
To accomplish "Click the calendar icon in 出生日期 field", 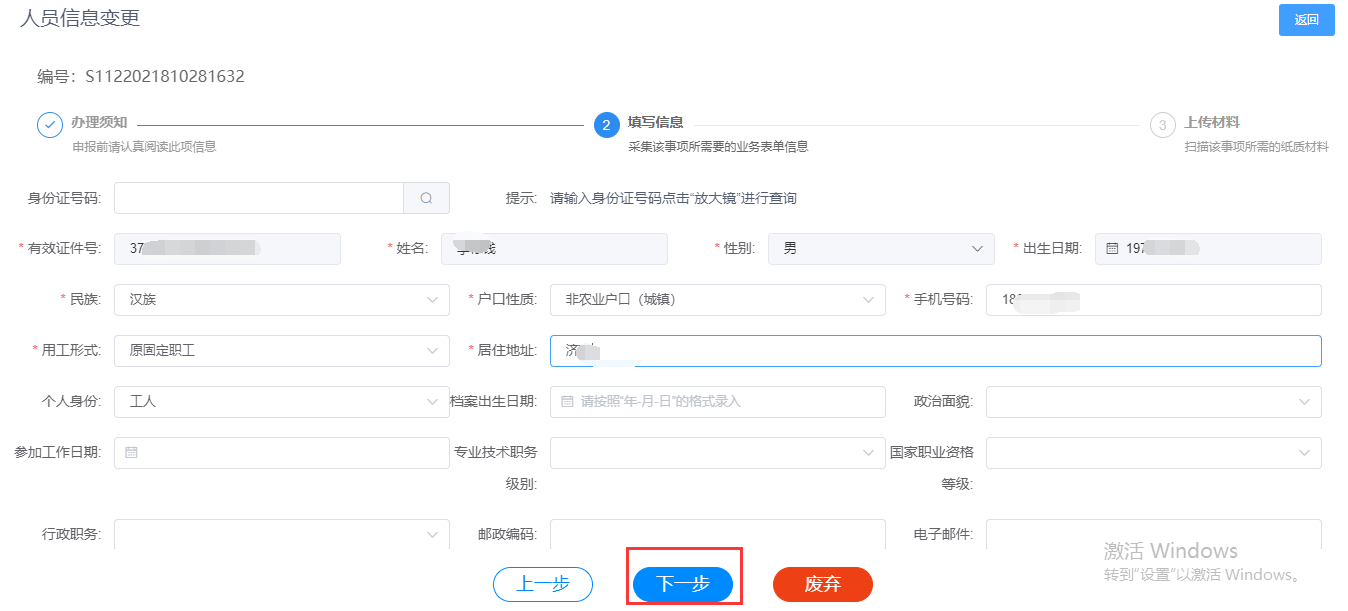I will [1111, 248].
